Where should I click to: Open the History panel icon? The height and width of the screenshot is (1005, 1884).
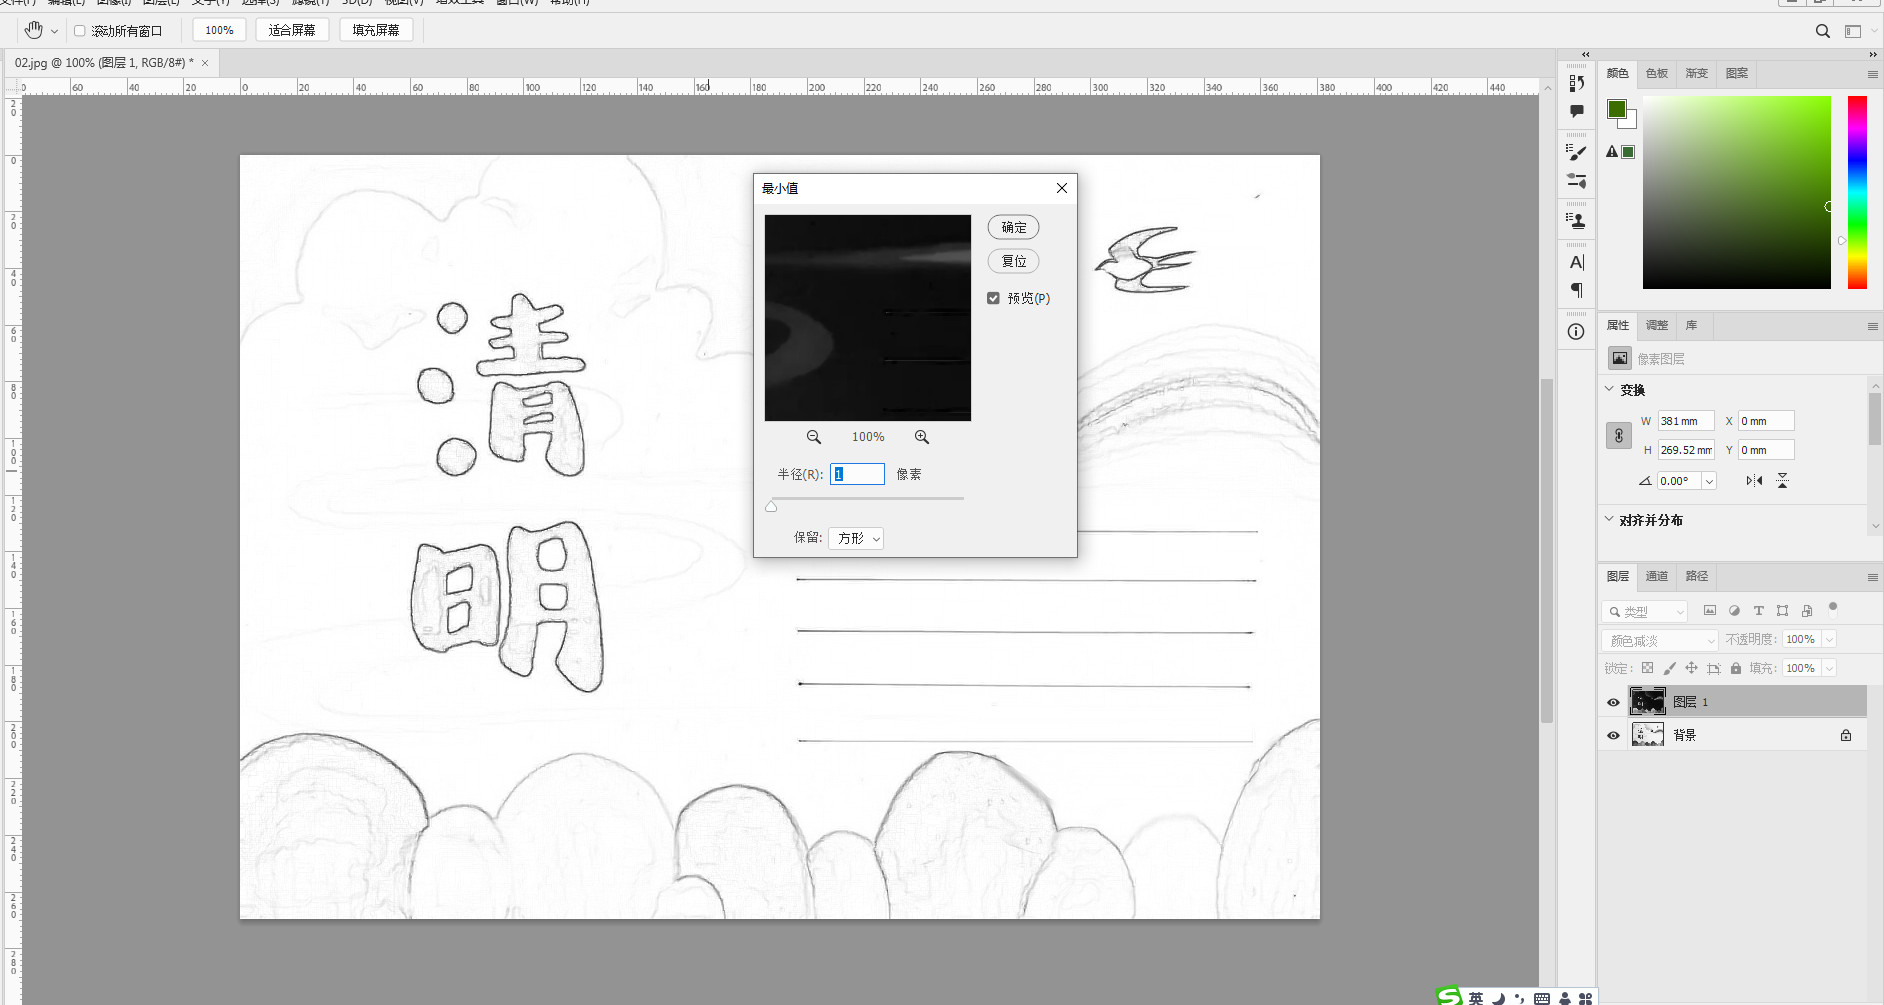pyautogui.click(x=1577, y=83)
